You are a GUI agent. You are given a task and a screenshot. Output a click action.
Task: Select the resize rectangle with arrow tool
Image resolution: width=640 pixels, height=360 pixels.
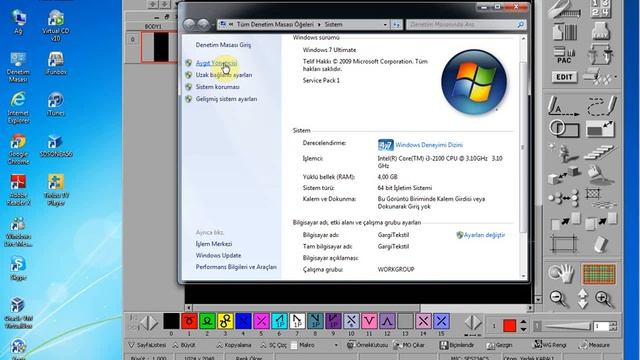(x=600, y=129)
